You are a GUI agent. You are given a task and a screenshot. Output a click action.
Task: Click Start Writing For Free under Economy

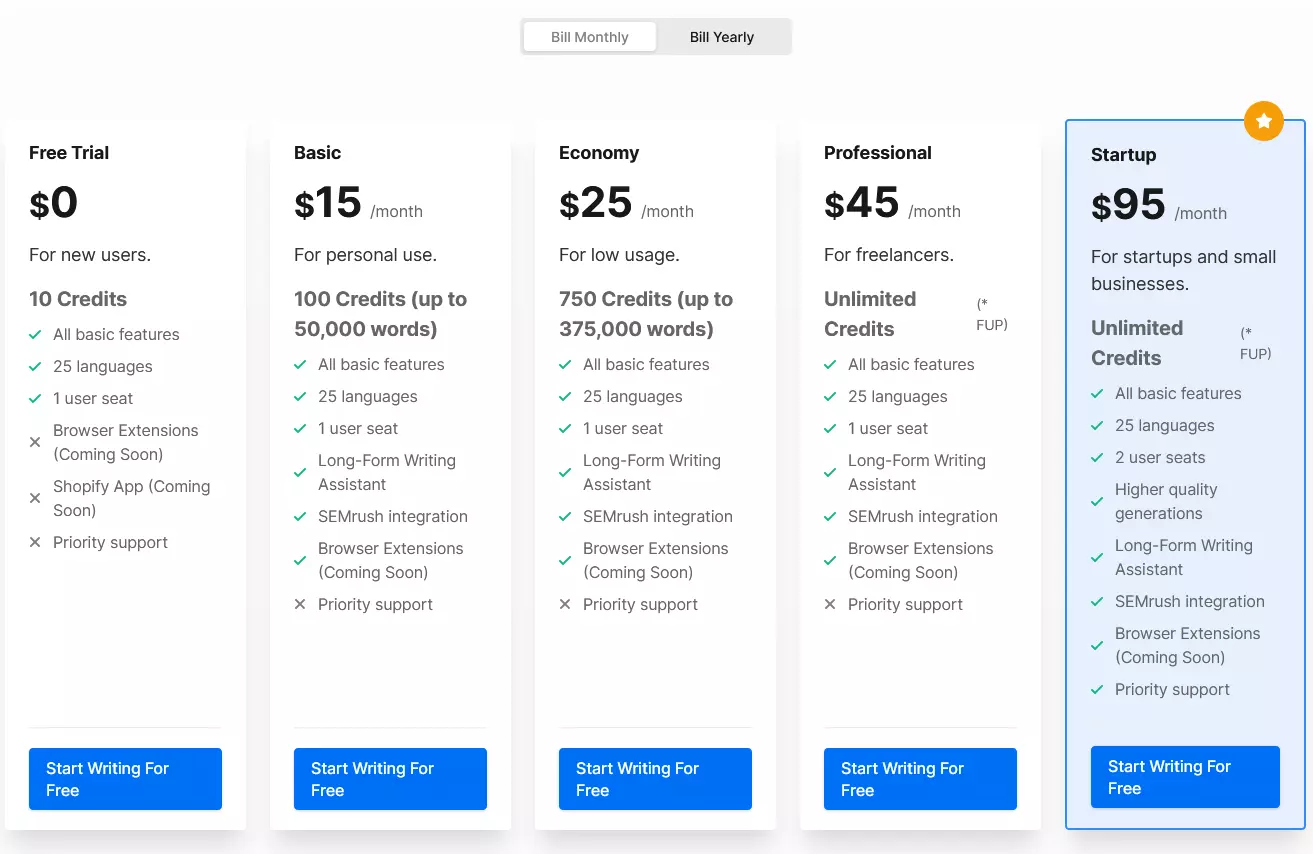point(654,779)
